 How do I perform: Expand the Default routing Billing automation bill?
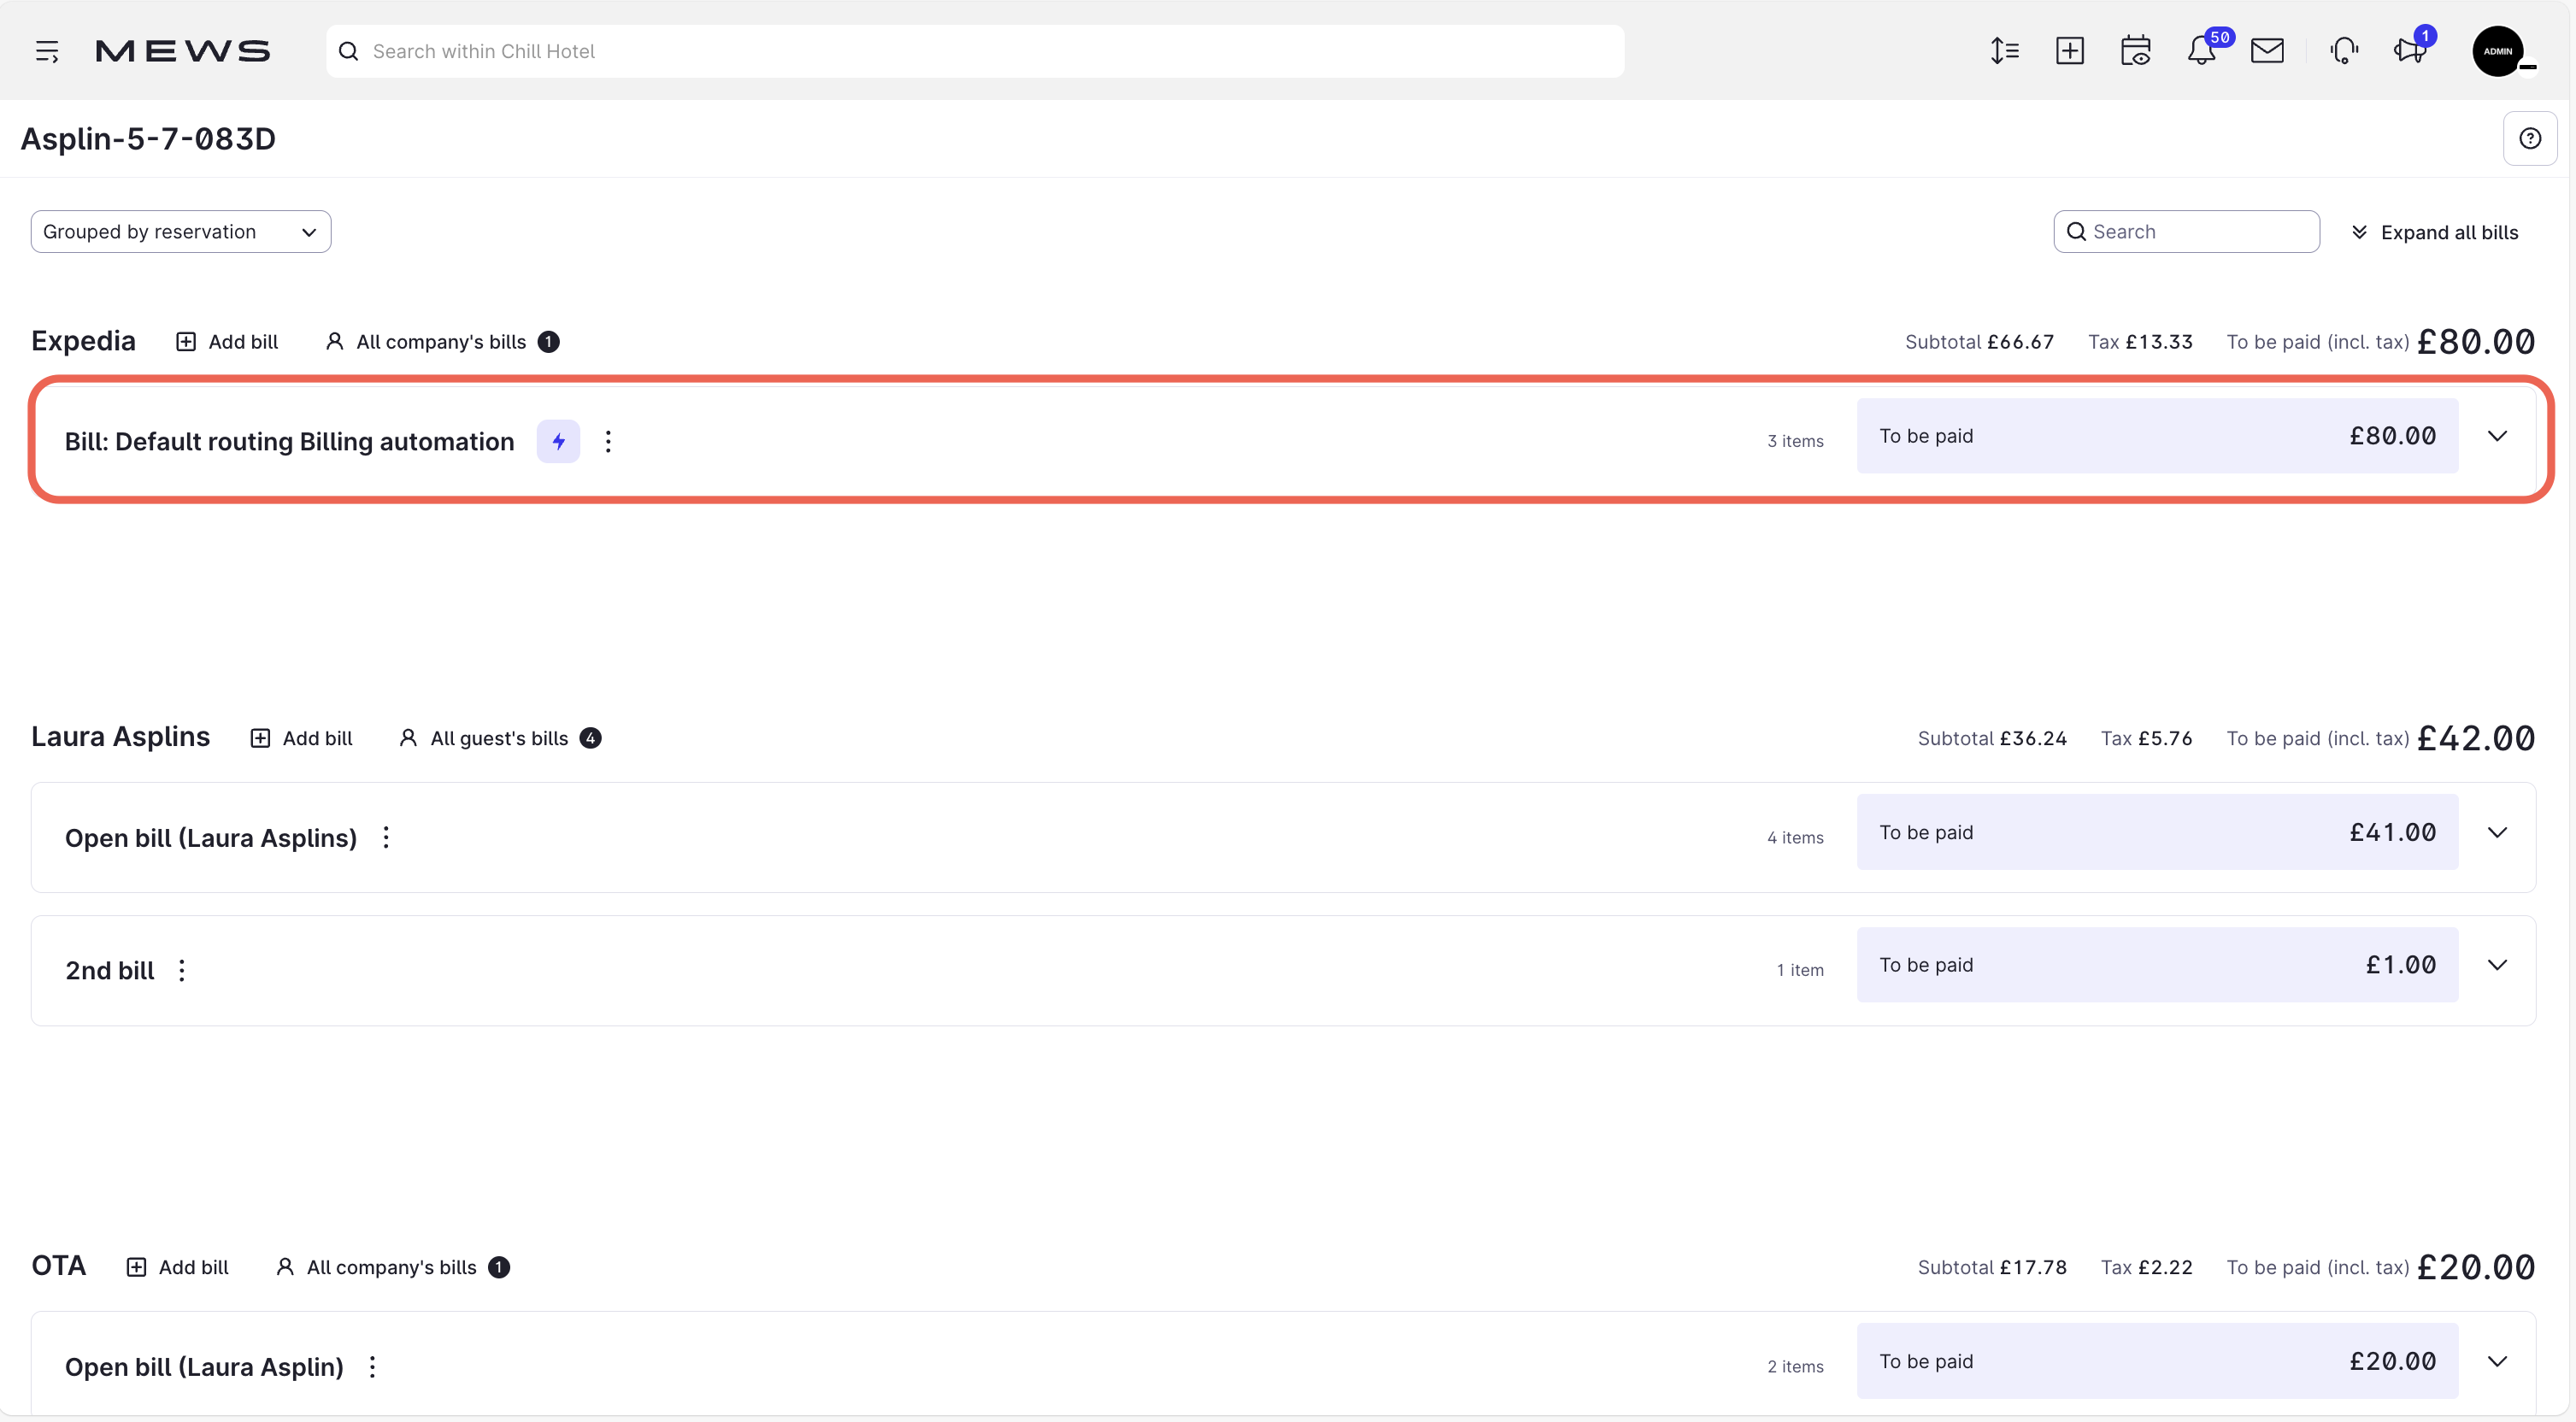click(2497, 436)
